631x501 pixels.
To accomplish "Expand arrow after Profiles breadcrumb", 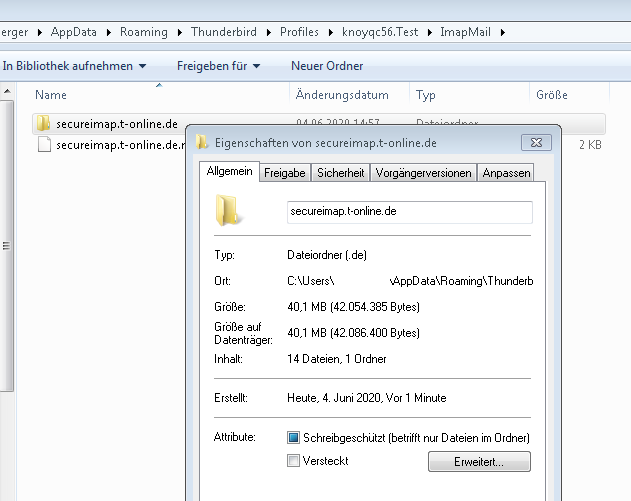I will click(x=330, y=32).
